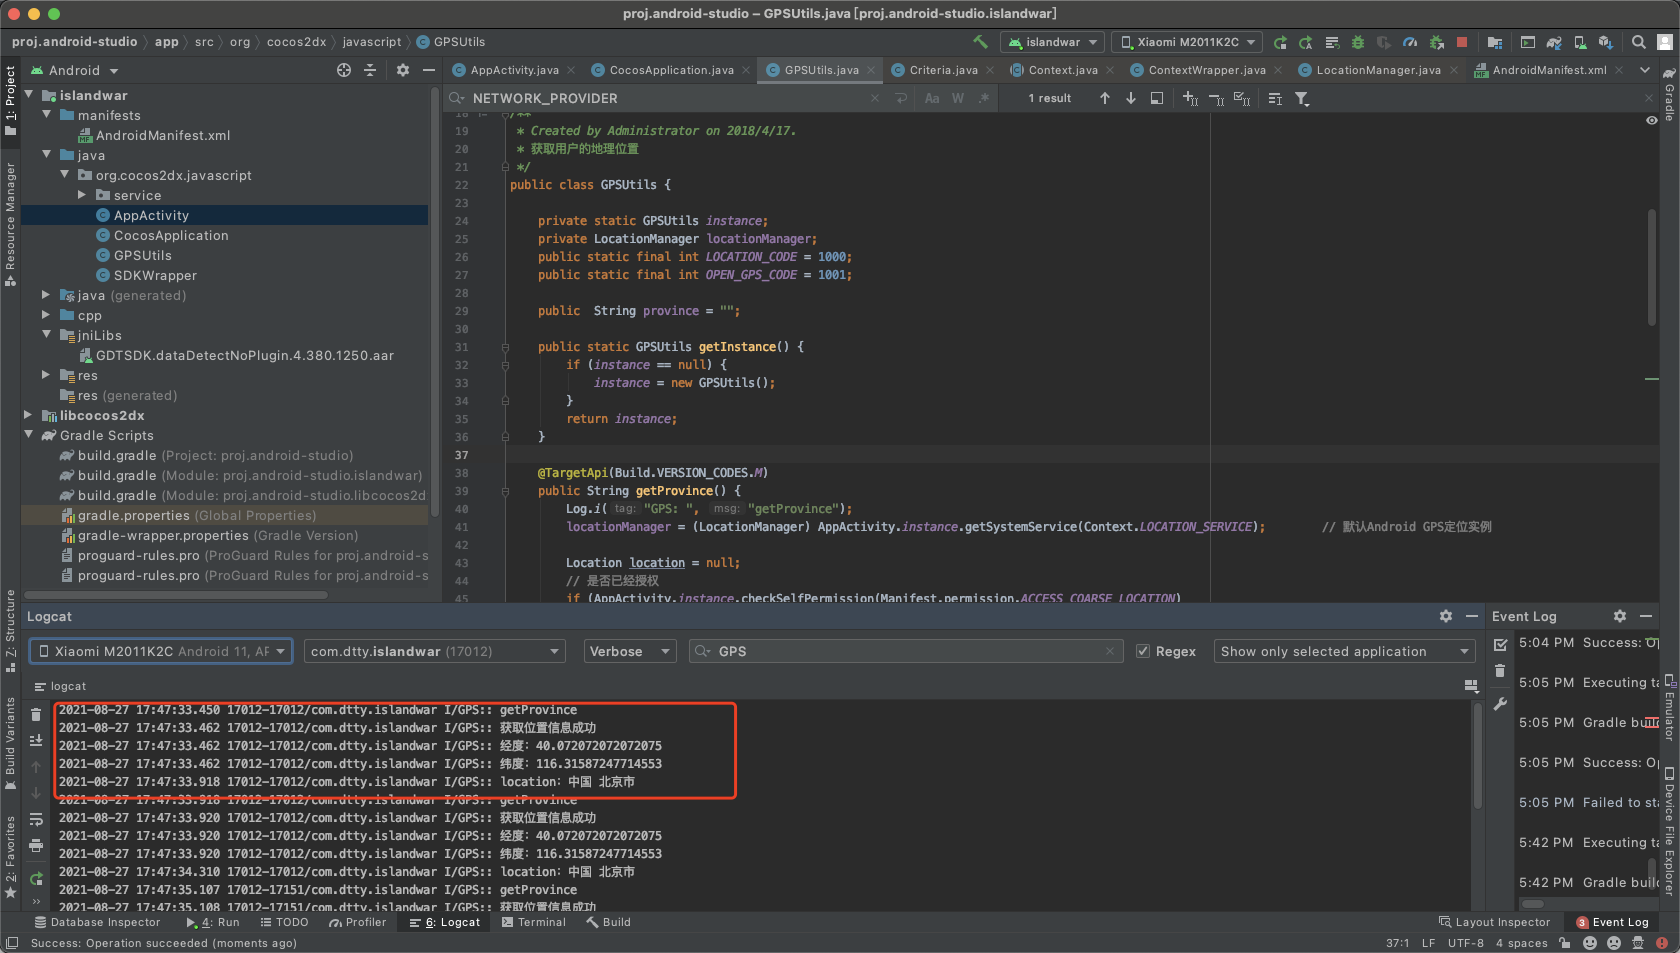Clear logcat with trash icon
This screenshot has width=1680, height=953.
(36, 714)
